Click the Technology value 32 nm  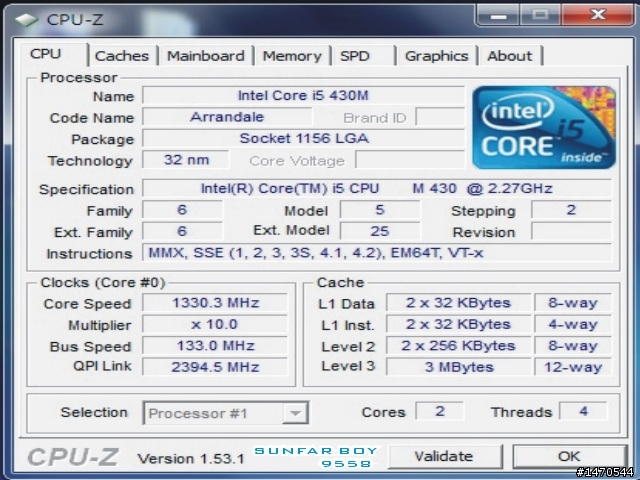(x=186, y=160)
